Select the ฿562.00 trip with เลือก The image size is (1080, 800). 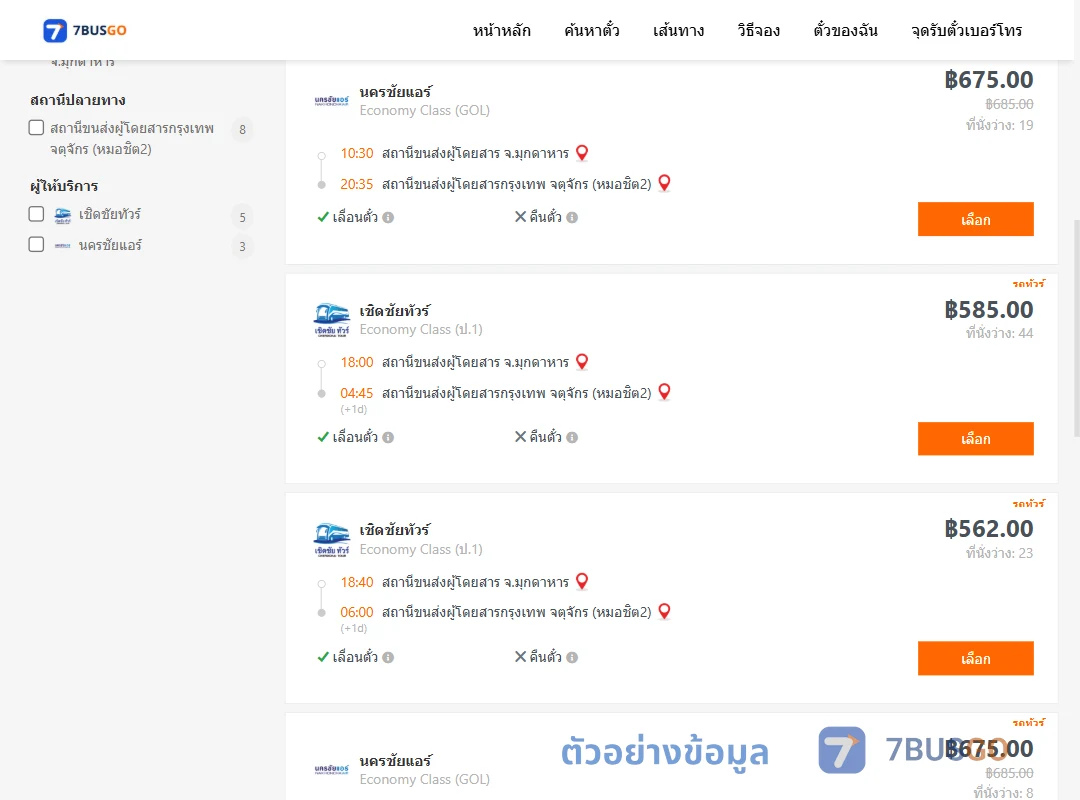tap(975, 658)
